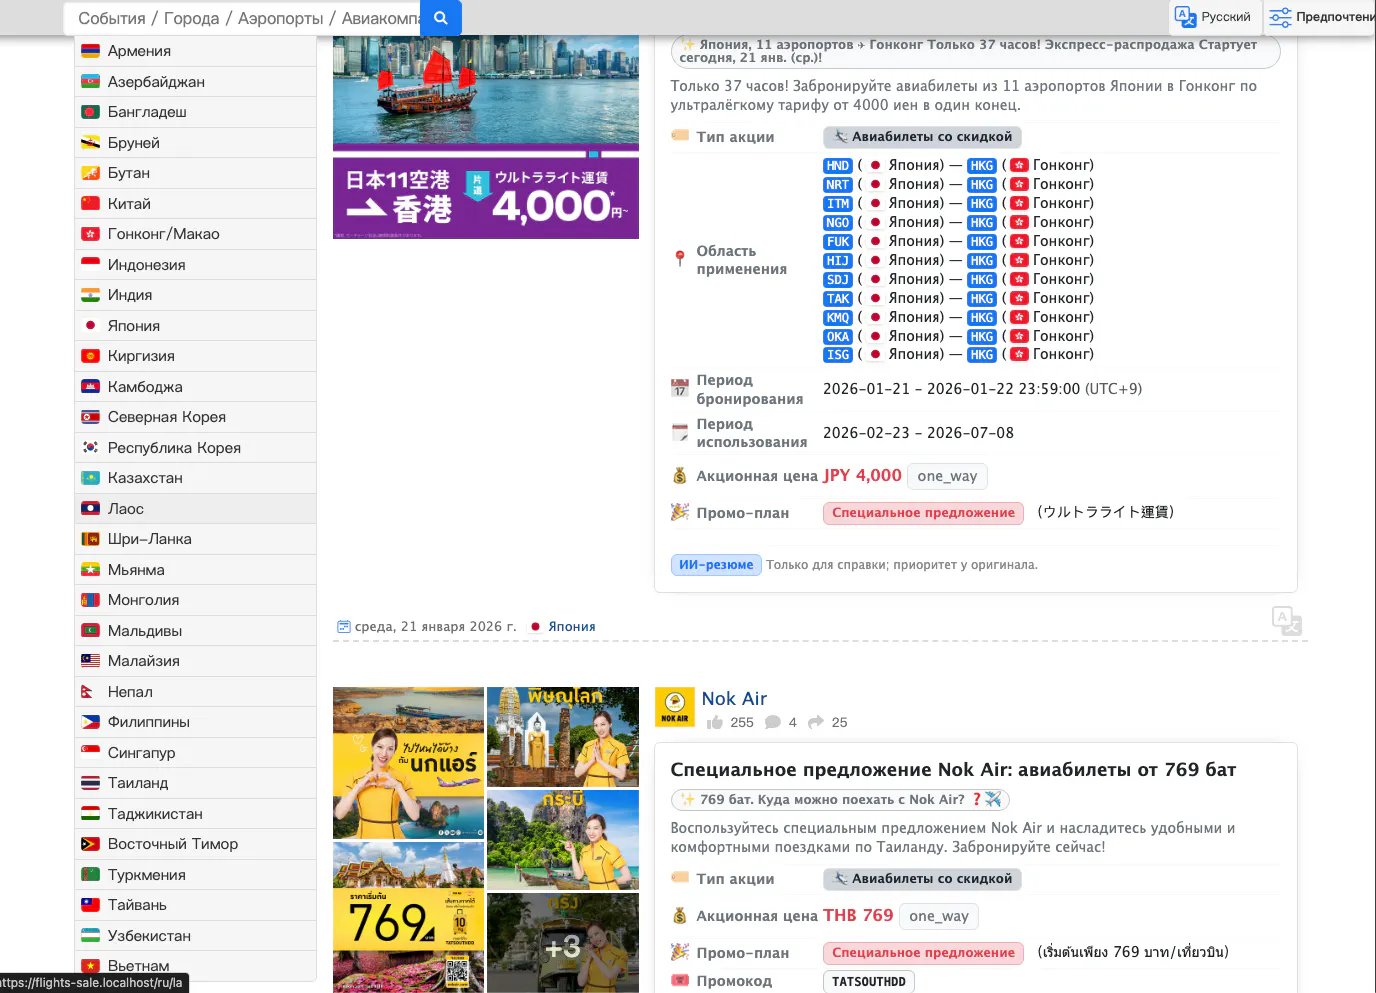The width and height of the screenshot is (1376, 993).
Task: Click the calendar icon by среда, 21 января
Action: pyautogui.click(x=344, y=627)
